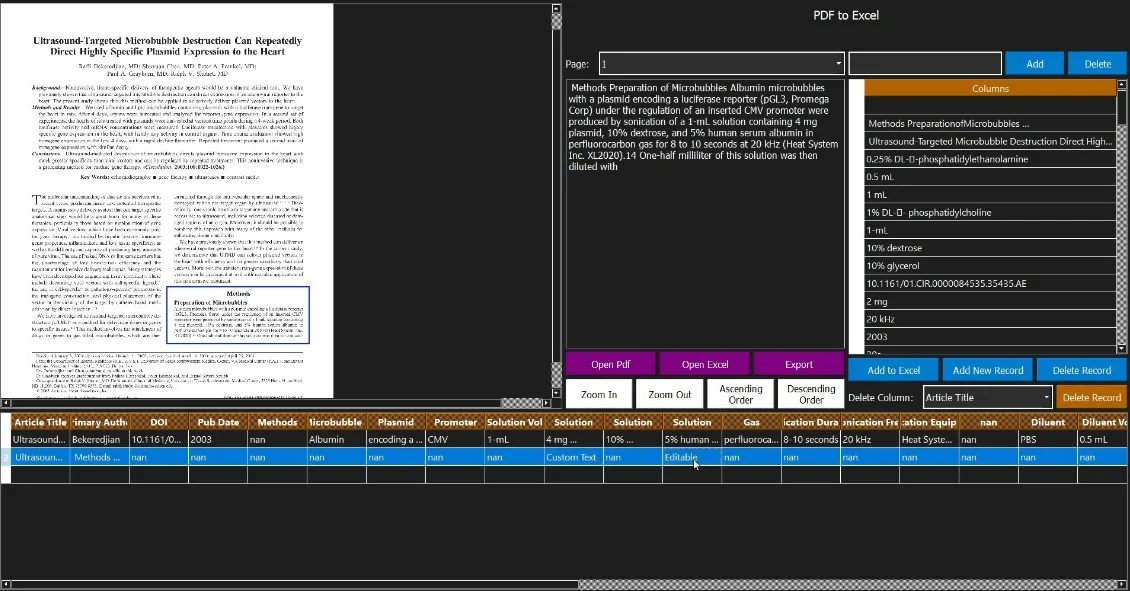The height and width of the screenshot is (591, 1130).
Task: Click the 'Custom Text' cell in the second row
Action: click(574, 457)
